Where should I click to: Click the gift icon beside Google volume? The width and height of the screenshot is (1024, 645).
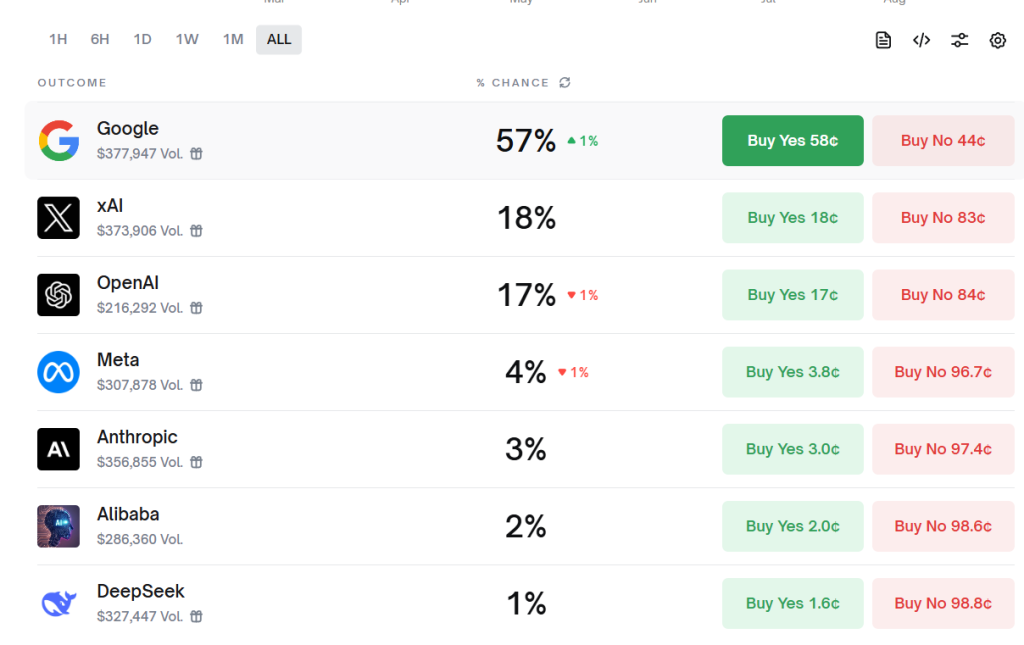coord(197,154)
